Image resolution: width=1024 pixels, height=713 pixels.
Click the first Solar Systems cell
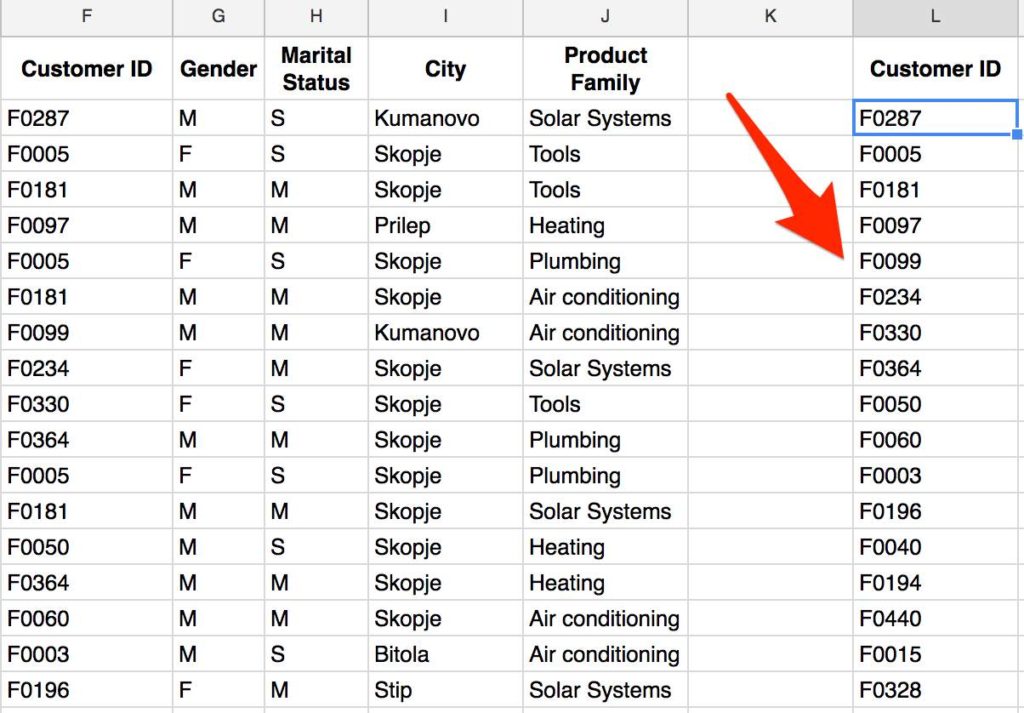(x=600, y=118)
